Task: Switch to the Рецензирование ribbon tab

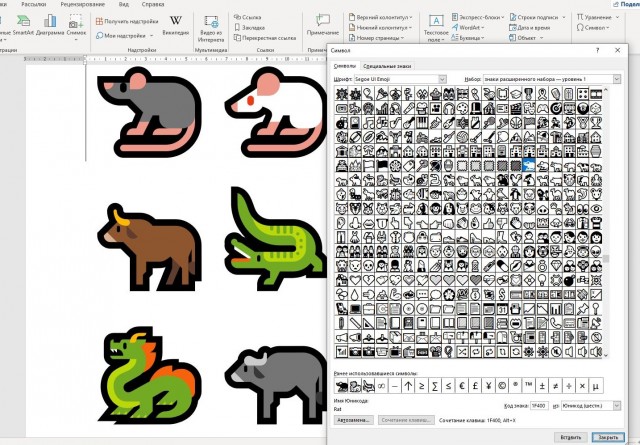Action: pos(82,4)
